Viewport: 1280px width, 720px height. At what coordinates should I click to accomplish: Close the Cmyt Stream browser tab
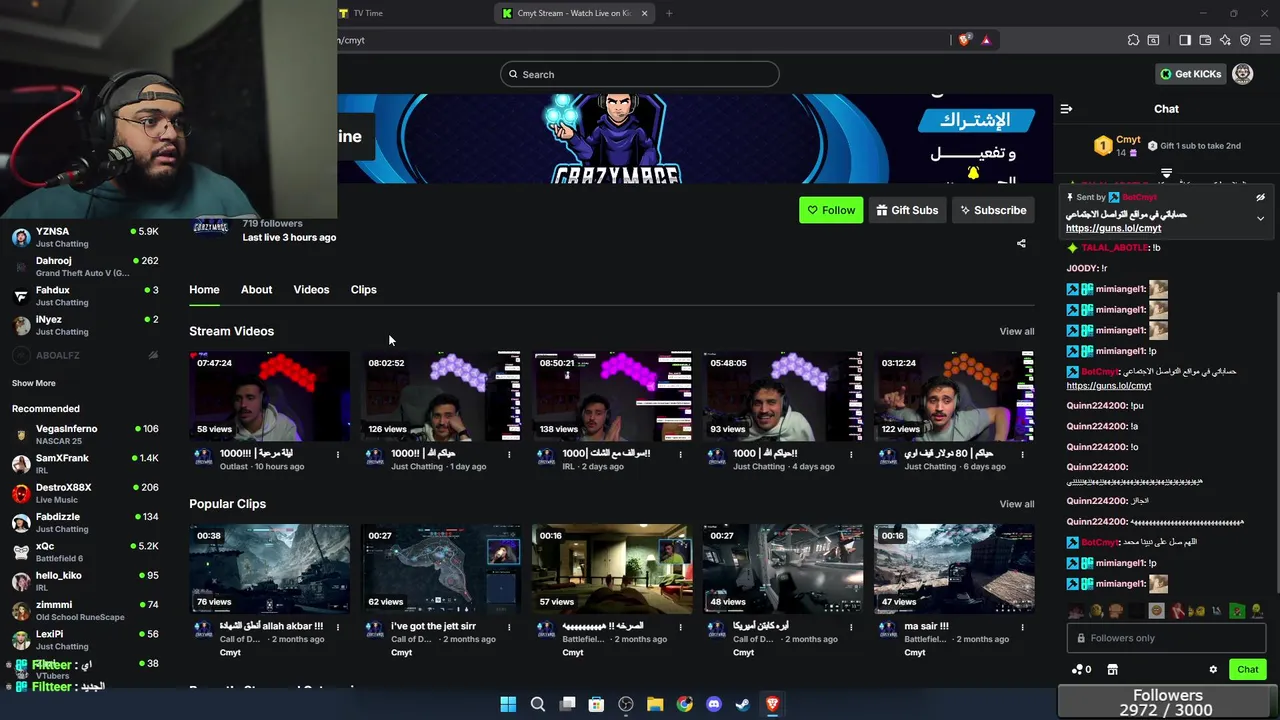644,13
